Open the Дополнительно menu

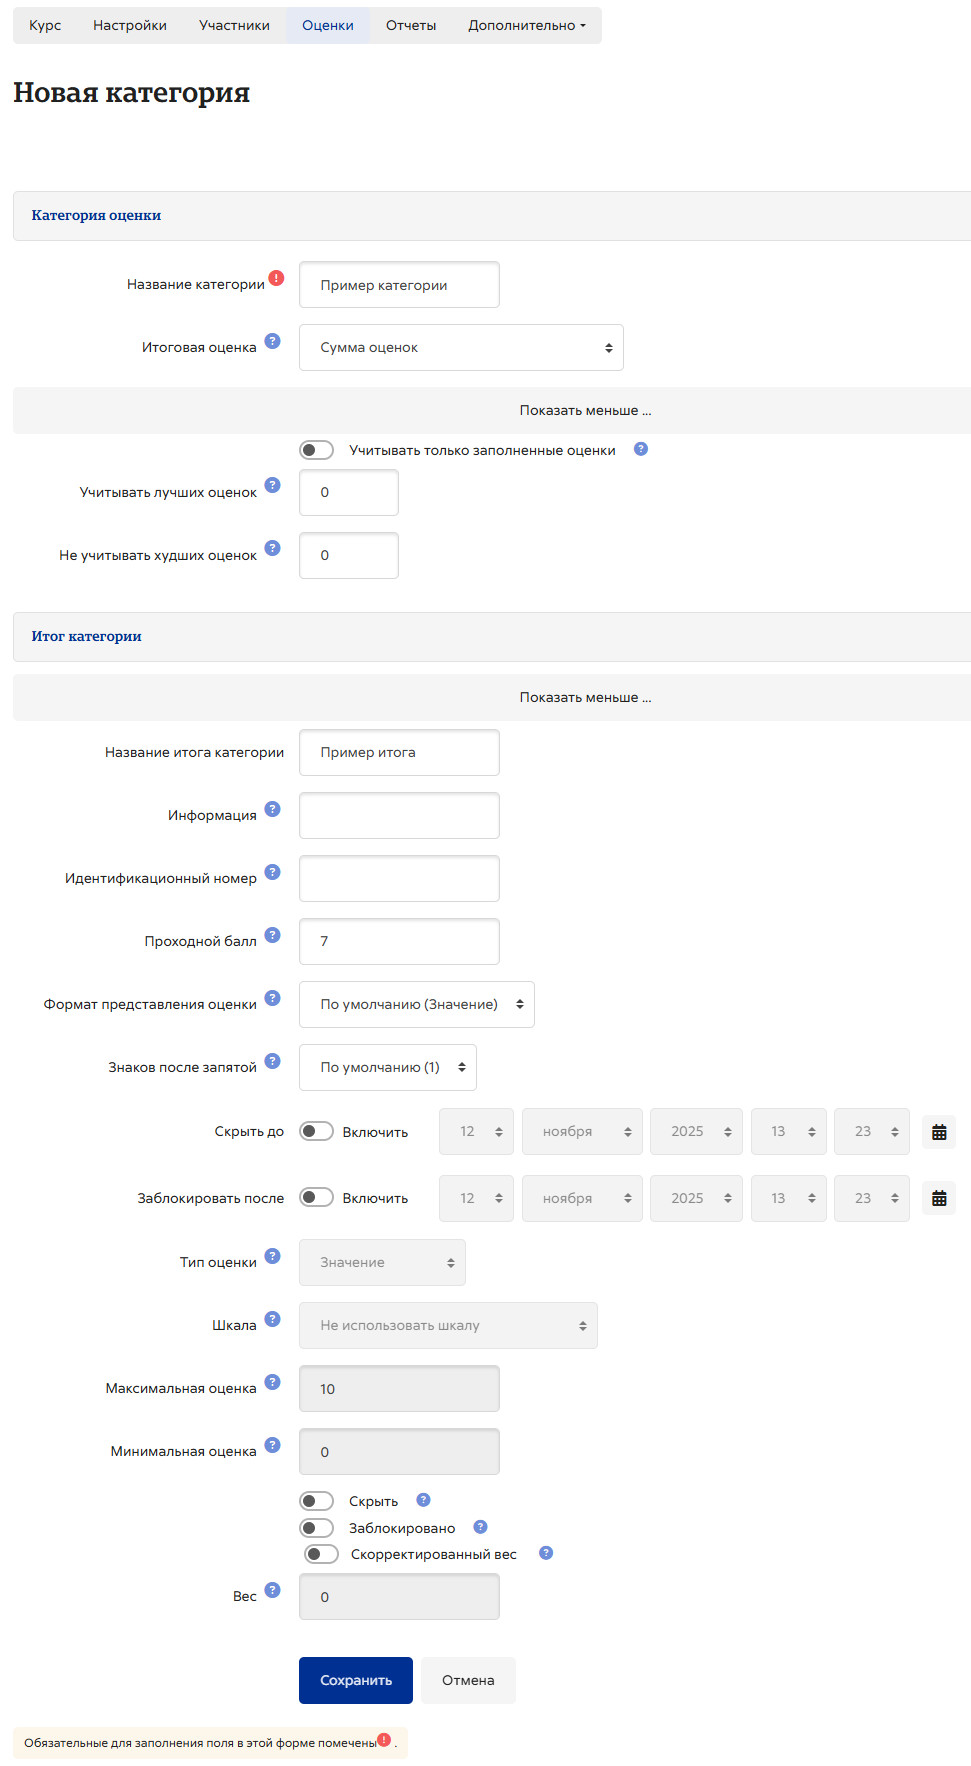click(526, 25)
